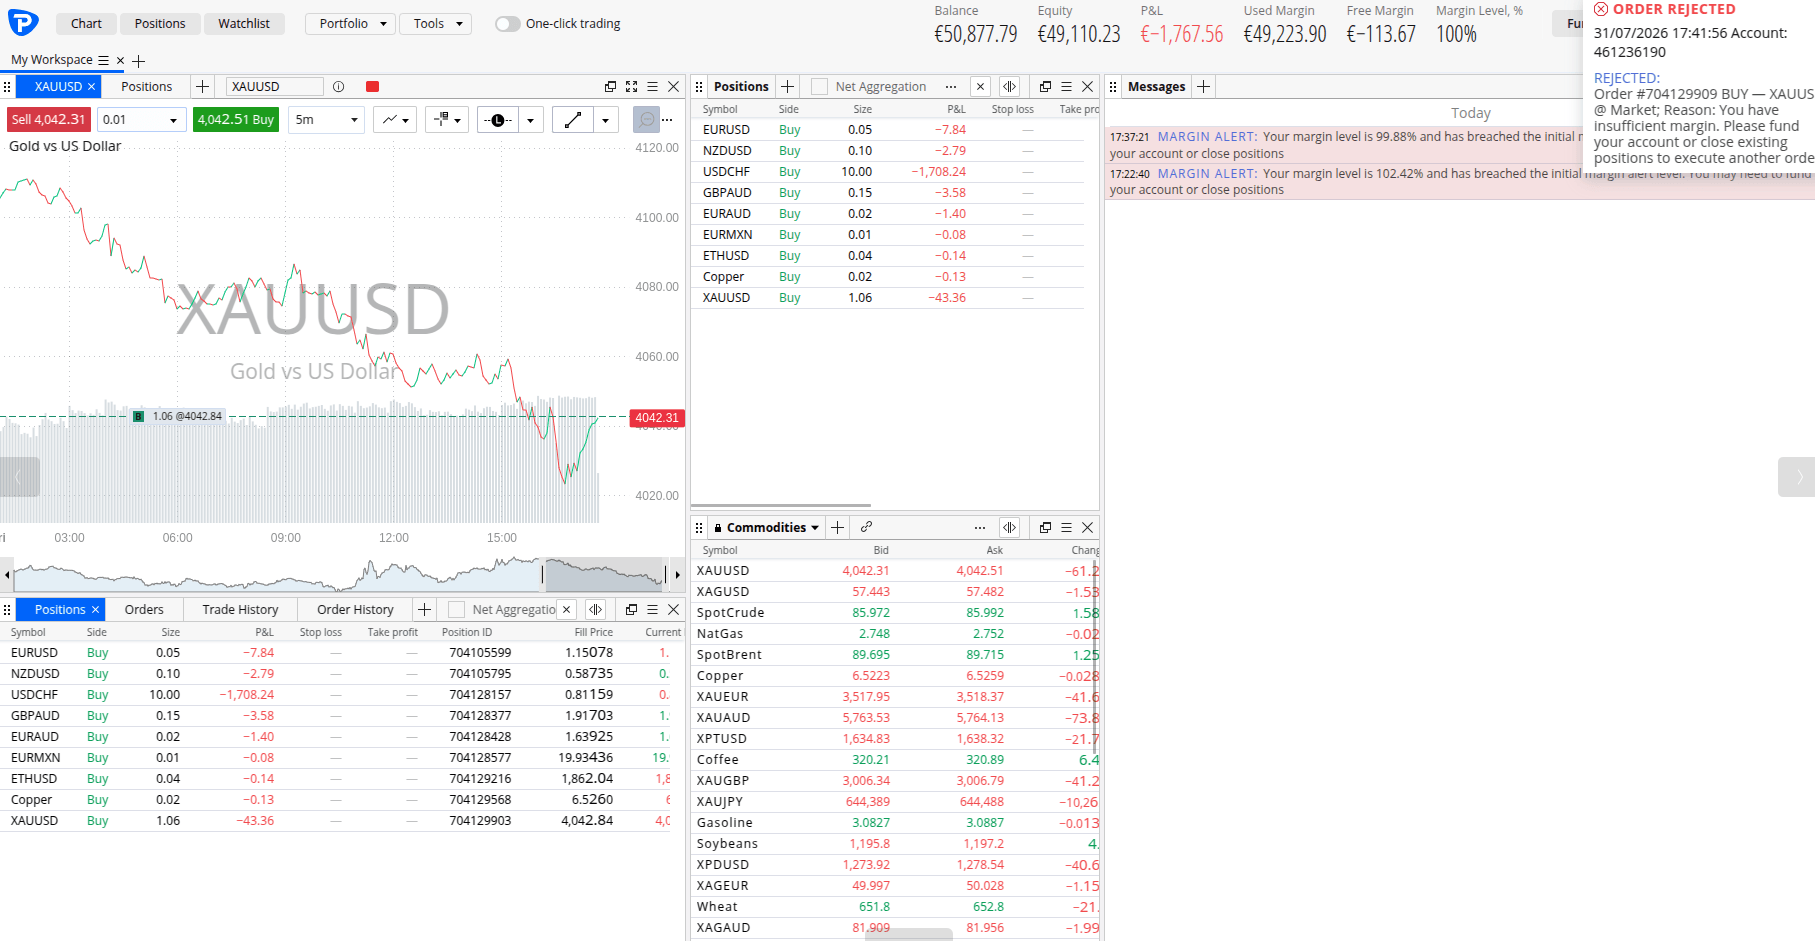Add a tab in Commodities panel
Screen dimensions: 1815x941
tap(837, 527)
